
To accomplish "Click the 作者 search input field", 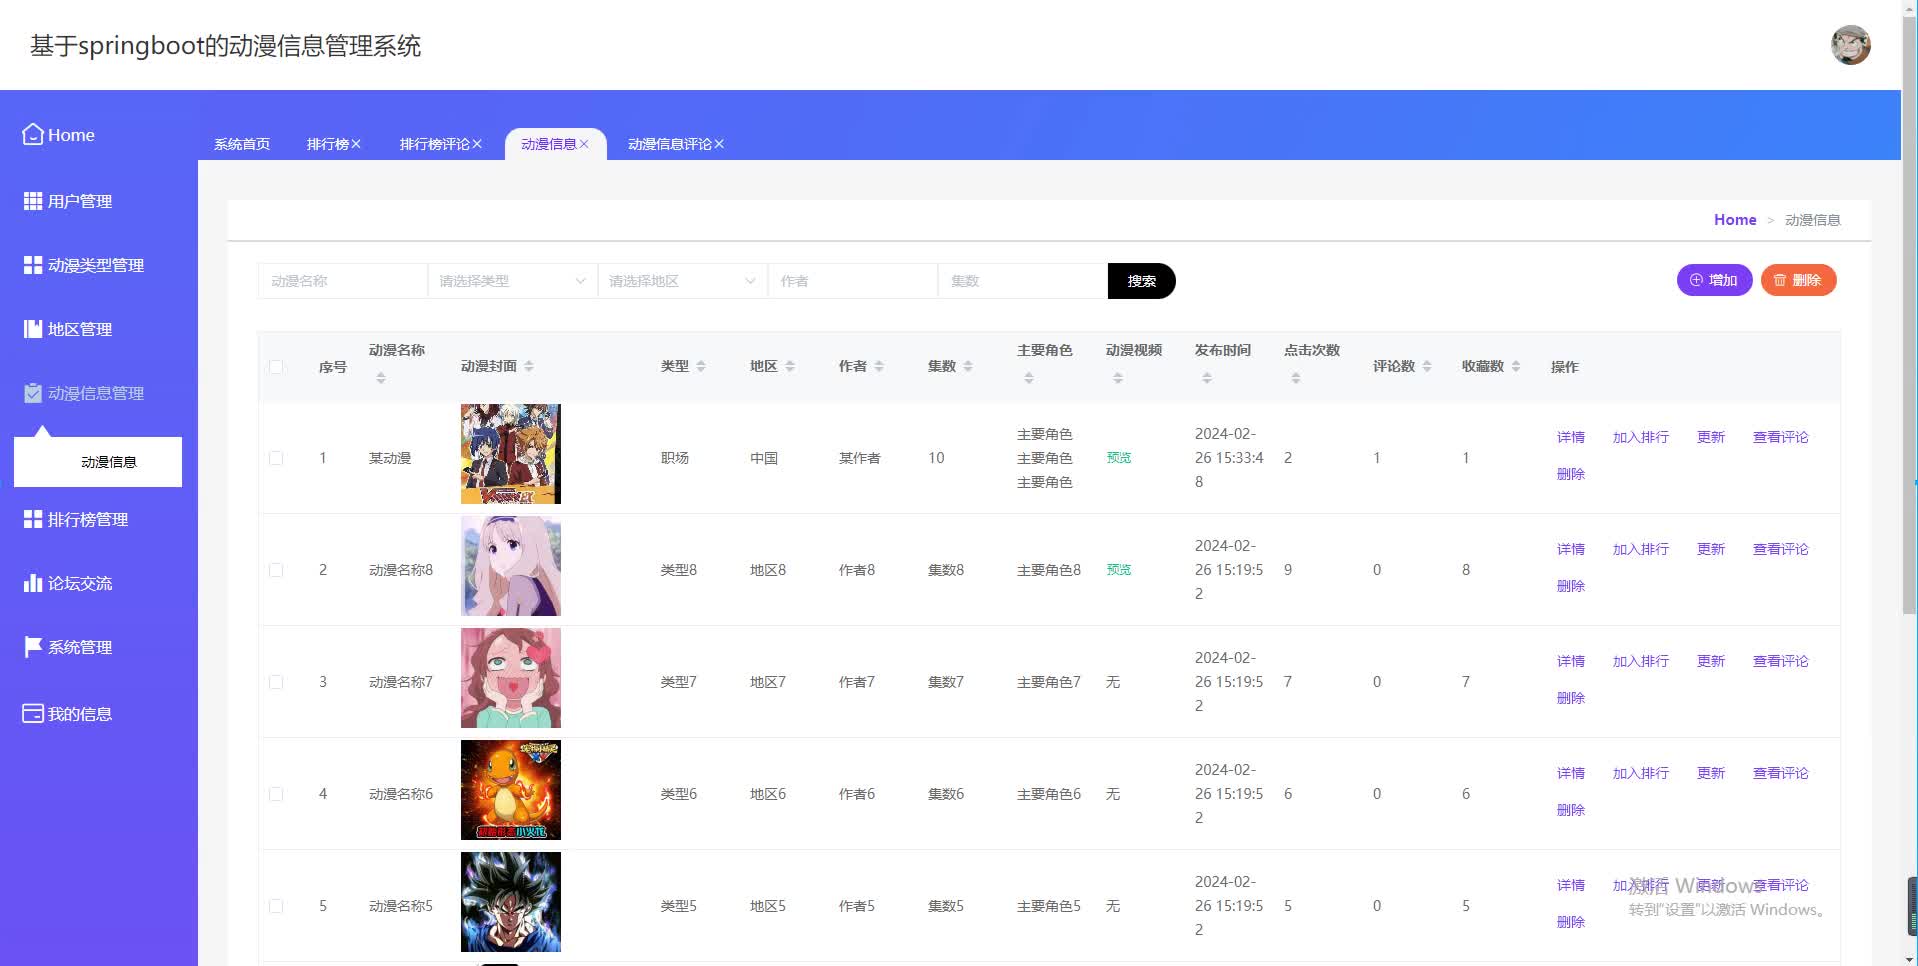I will click(852, 281).
